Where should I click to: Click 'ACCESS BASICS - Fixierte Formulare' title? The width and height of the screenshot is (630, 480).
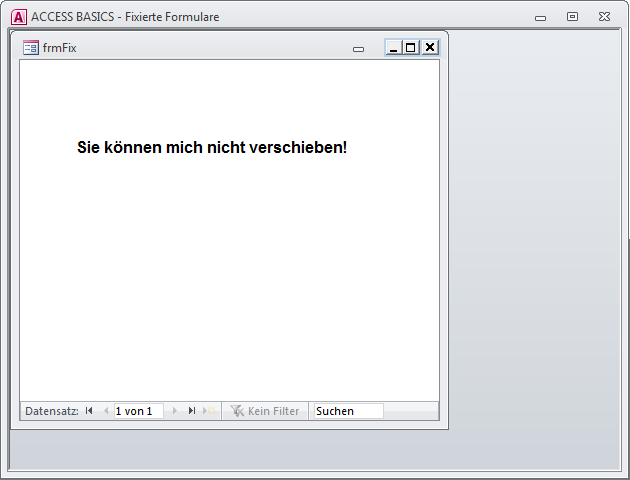tap(125, 17)
